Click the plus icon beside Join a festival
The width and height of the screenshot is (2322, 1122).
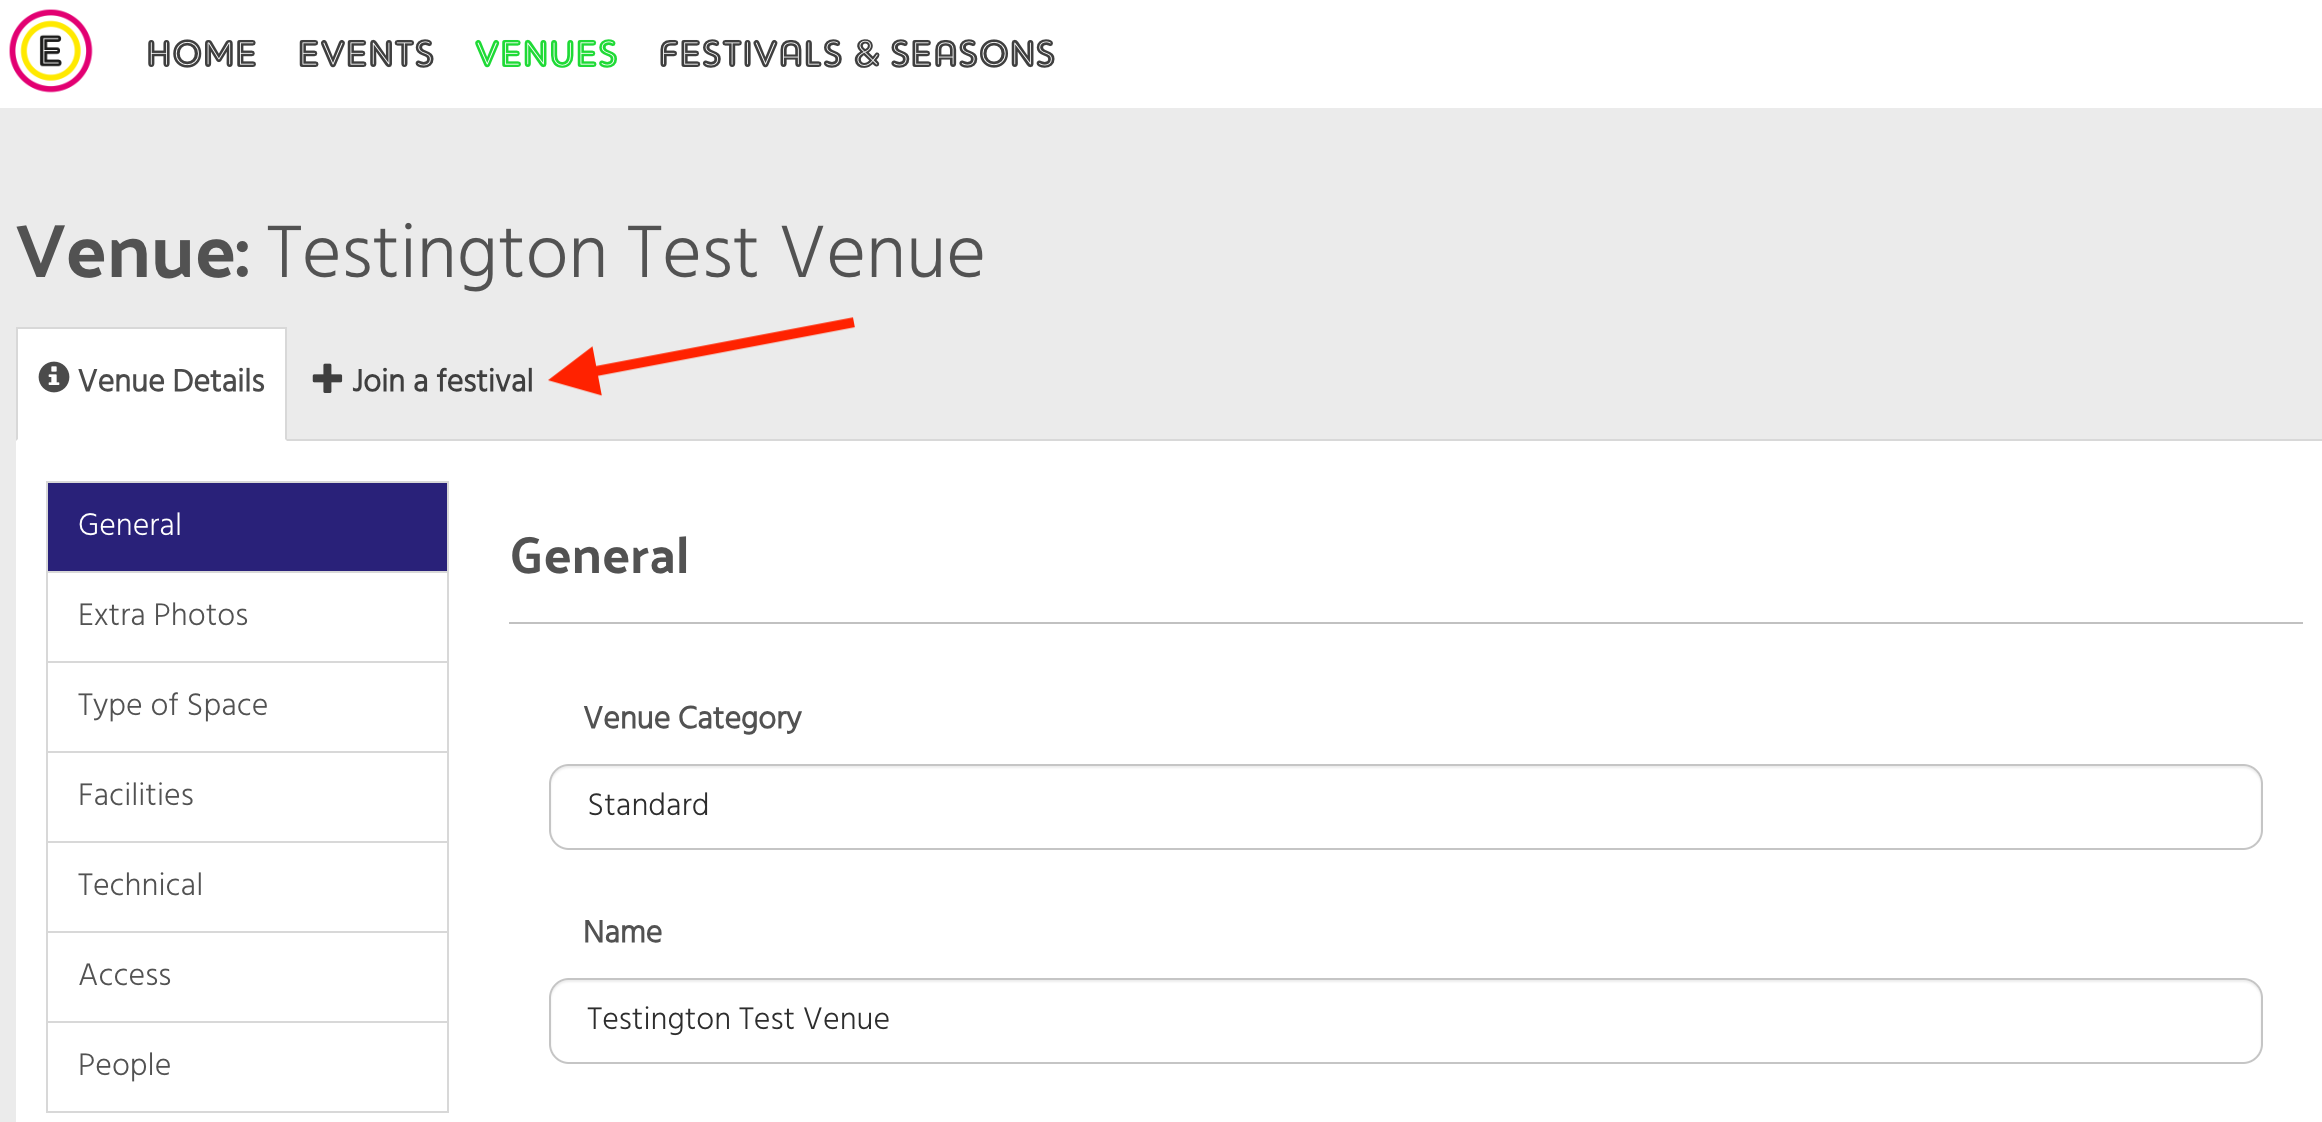pyautogui.click(x=327, y=379)
